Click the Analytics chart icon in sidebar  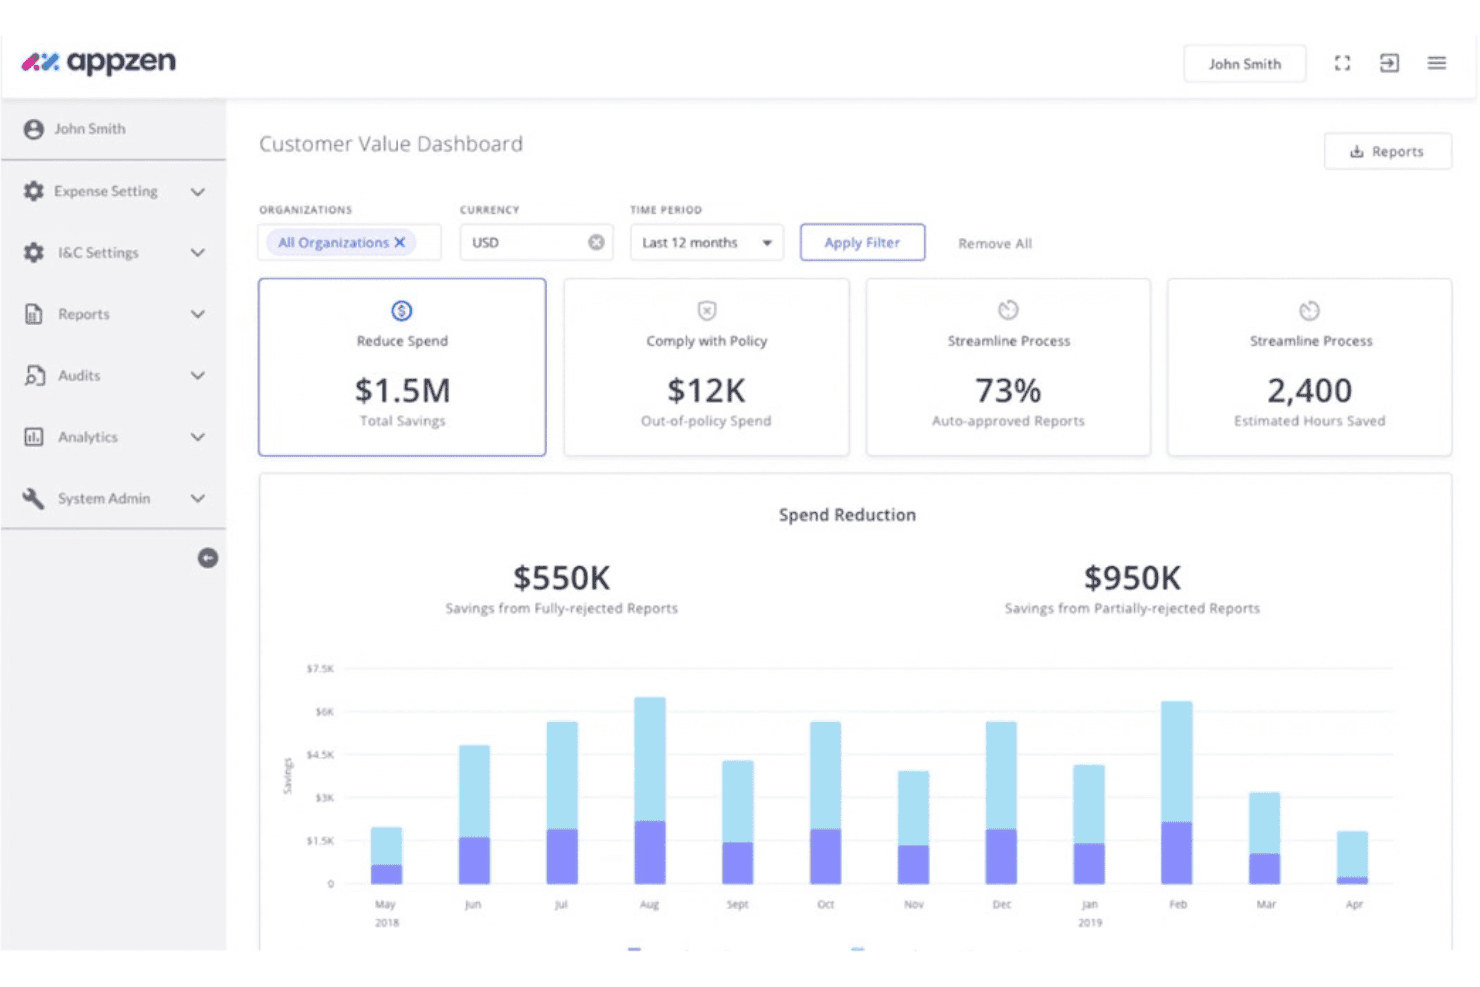coord(33,437)
